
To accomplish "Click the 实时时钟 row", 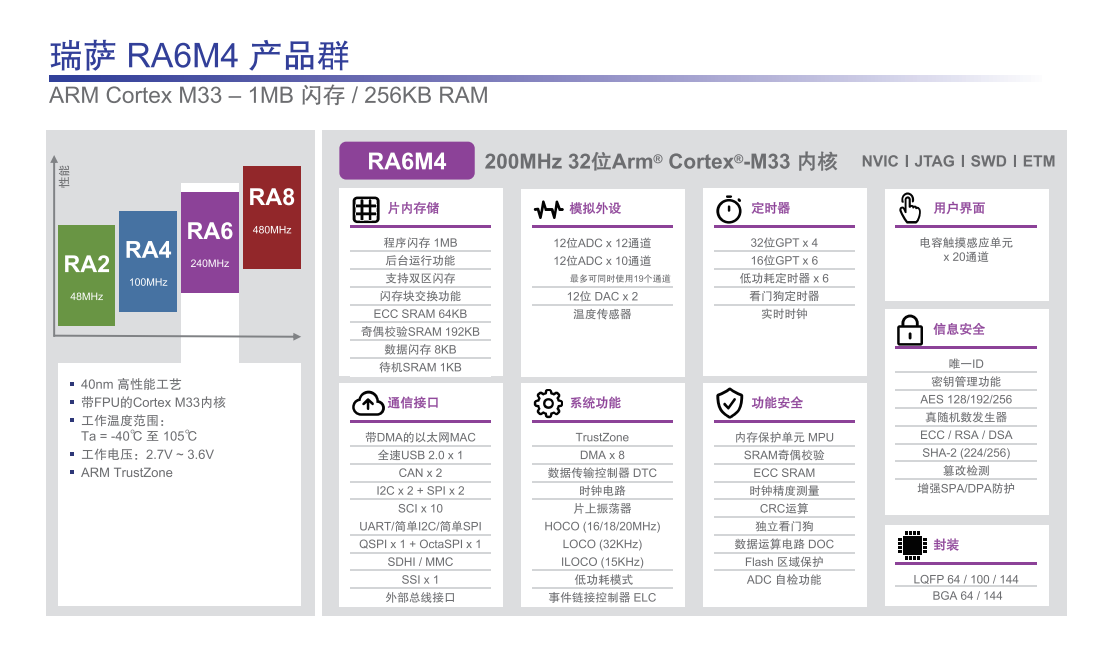I will pos(784,314).
